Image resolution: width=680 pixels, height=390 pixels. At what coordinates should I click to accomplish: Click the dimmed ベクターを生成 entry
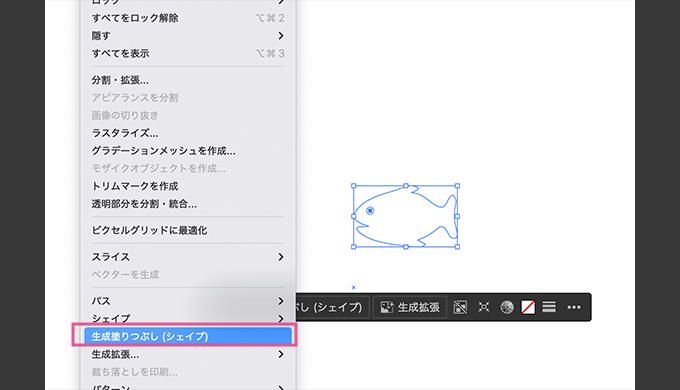(188, 275)
